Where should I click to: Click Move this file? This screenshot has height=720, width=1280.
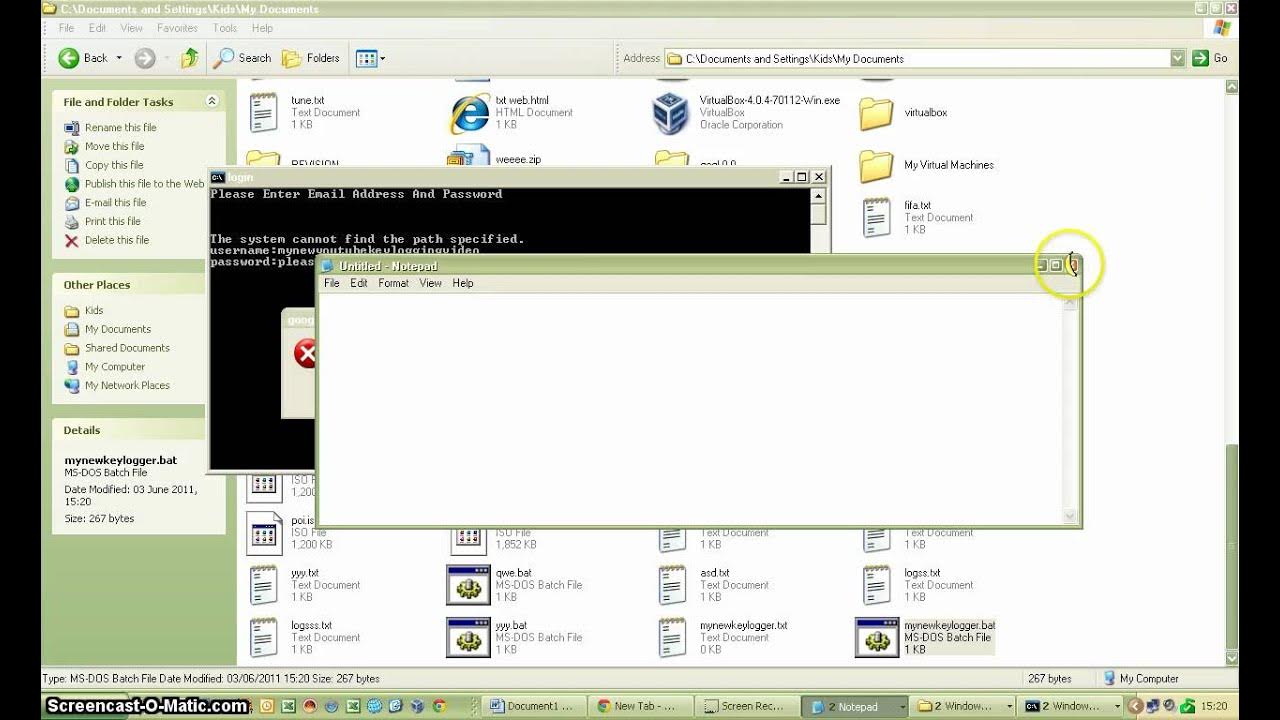(x=114, y=146)
